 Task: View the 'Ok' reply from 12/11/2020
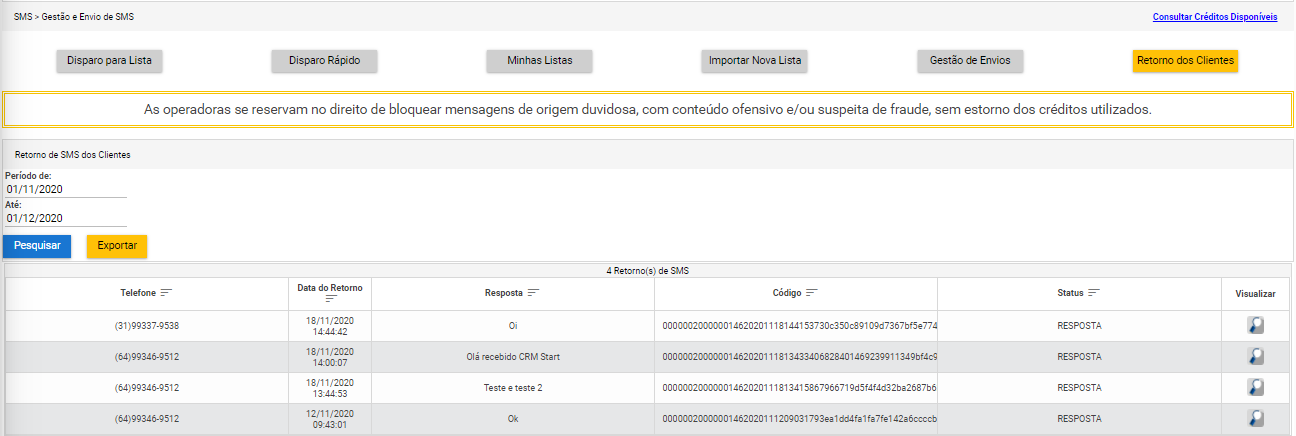point(1255,418)
